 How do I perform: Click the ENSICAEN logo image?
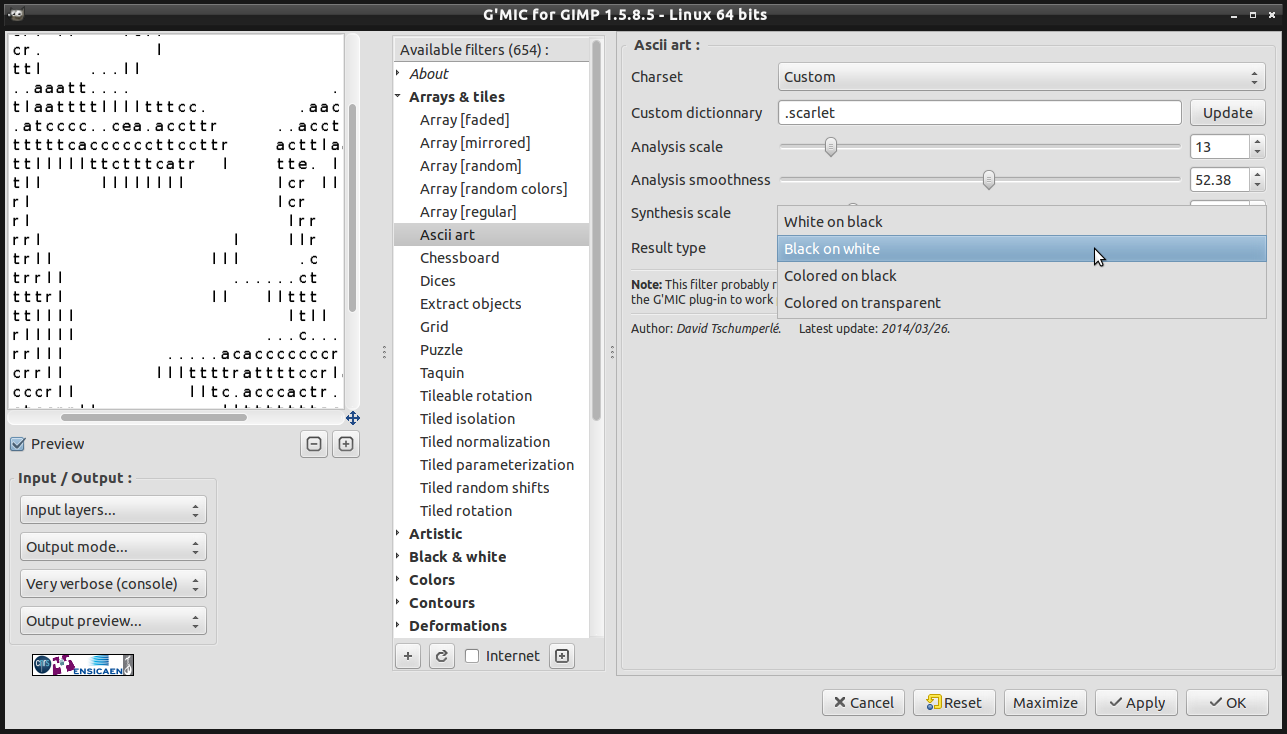click(83, 665)
